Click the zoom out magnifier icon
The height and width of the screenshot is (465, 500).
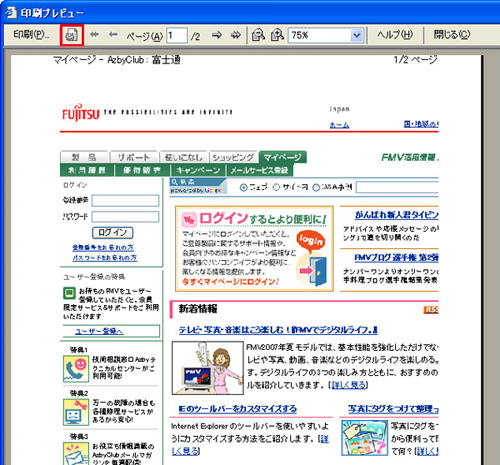click(x=258, y=35)
